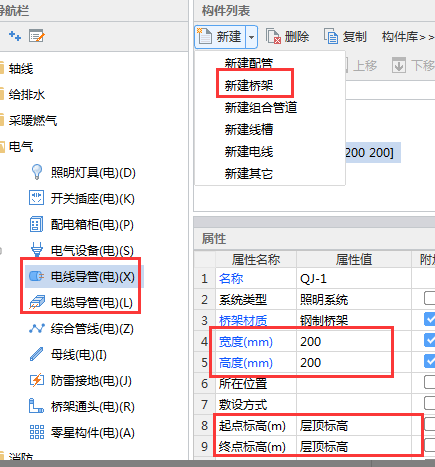Viewport: 435px width, 467px height.
Task: Select the 电线导管(电)(X) icon
Action: tap(36, 276)
